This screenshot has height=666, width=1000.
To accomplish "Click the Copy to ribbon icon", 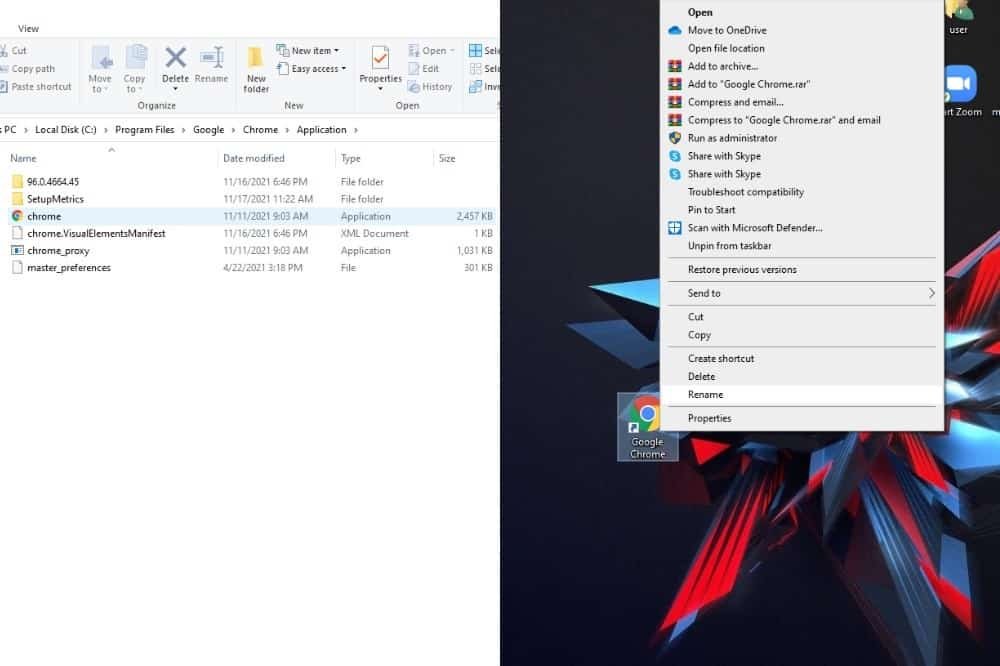I will [135, 62].
